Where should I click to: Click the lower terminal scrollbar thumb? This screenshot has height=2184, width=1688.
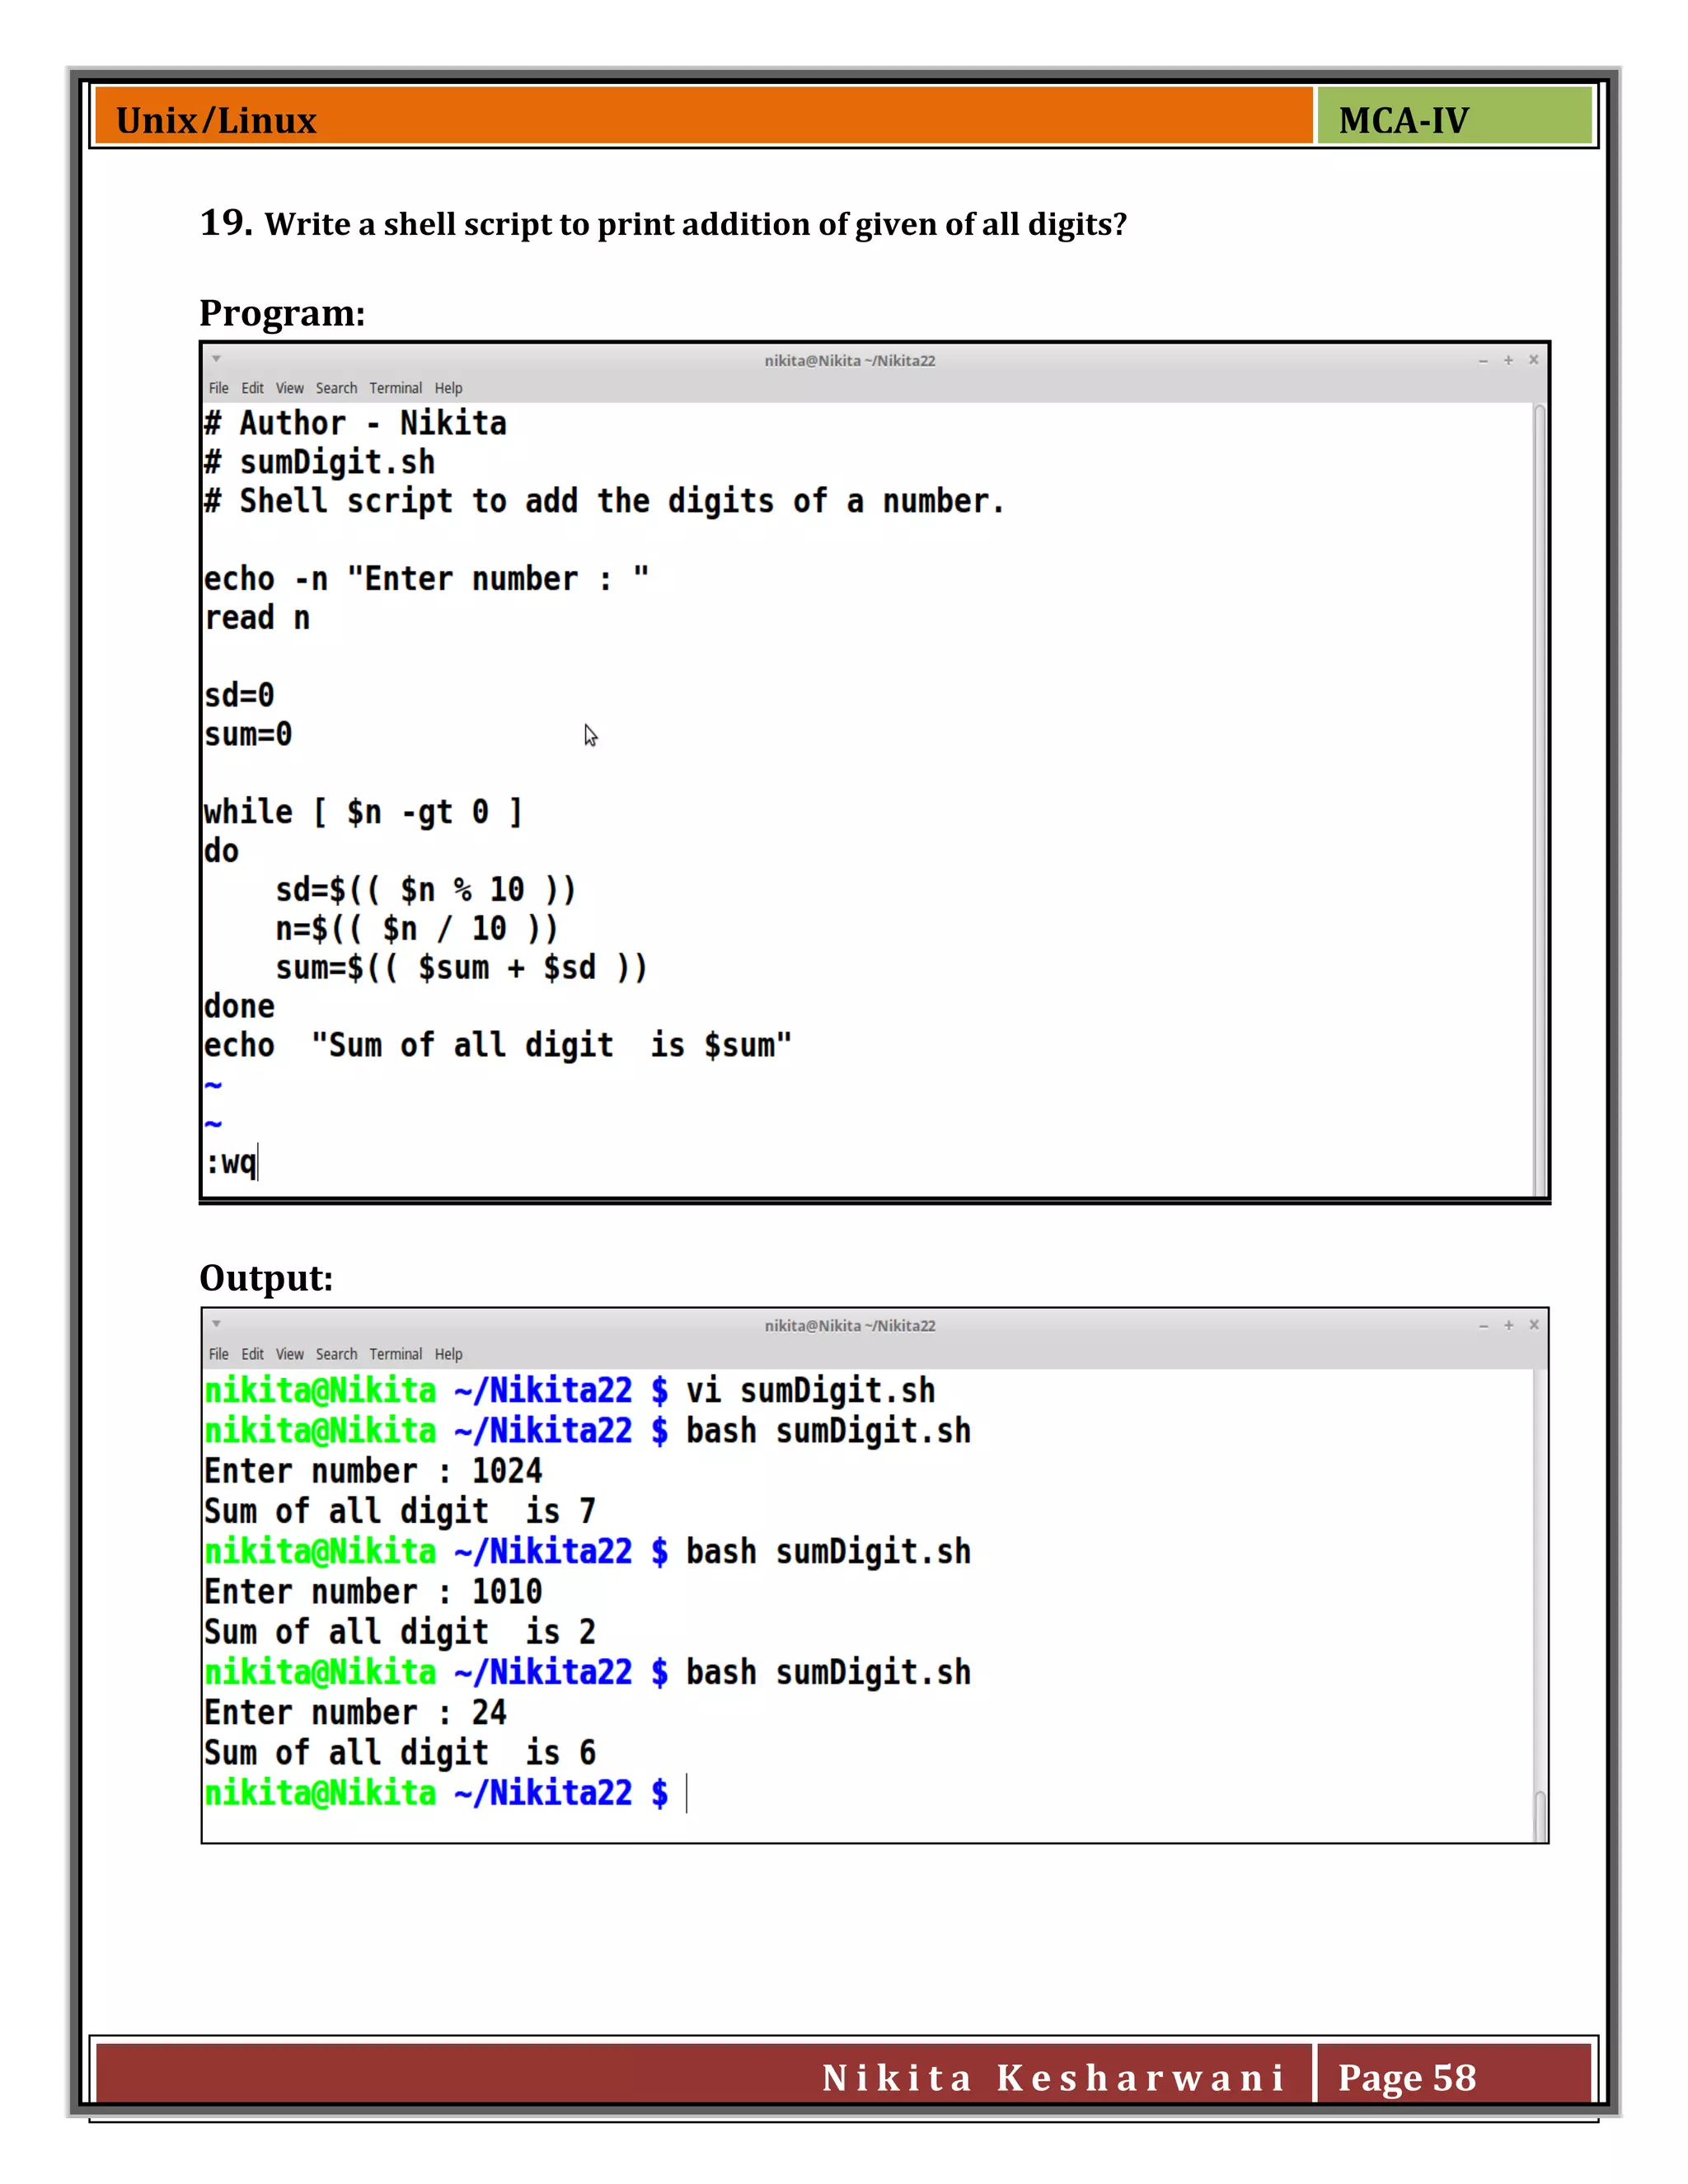pos(1540,1816)
